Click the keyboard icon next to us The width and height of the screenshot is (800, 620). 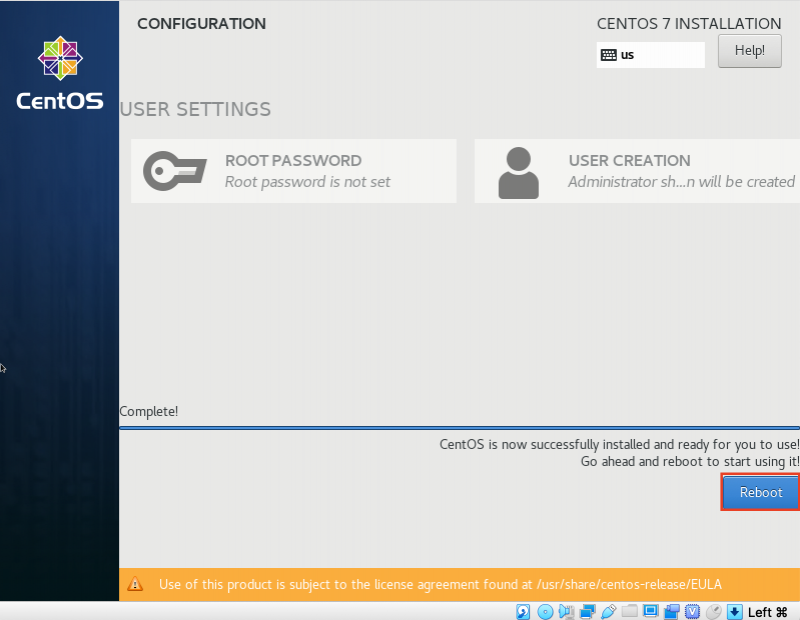pos(609,55)
